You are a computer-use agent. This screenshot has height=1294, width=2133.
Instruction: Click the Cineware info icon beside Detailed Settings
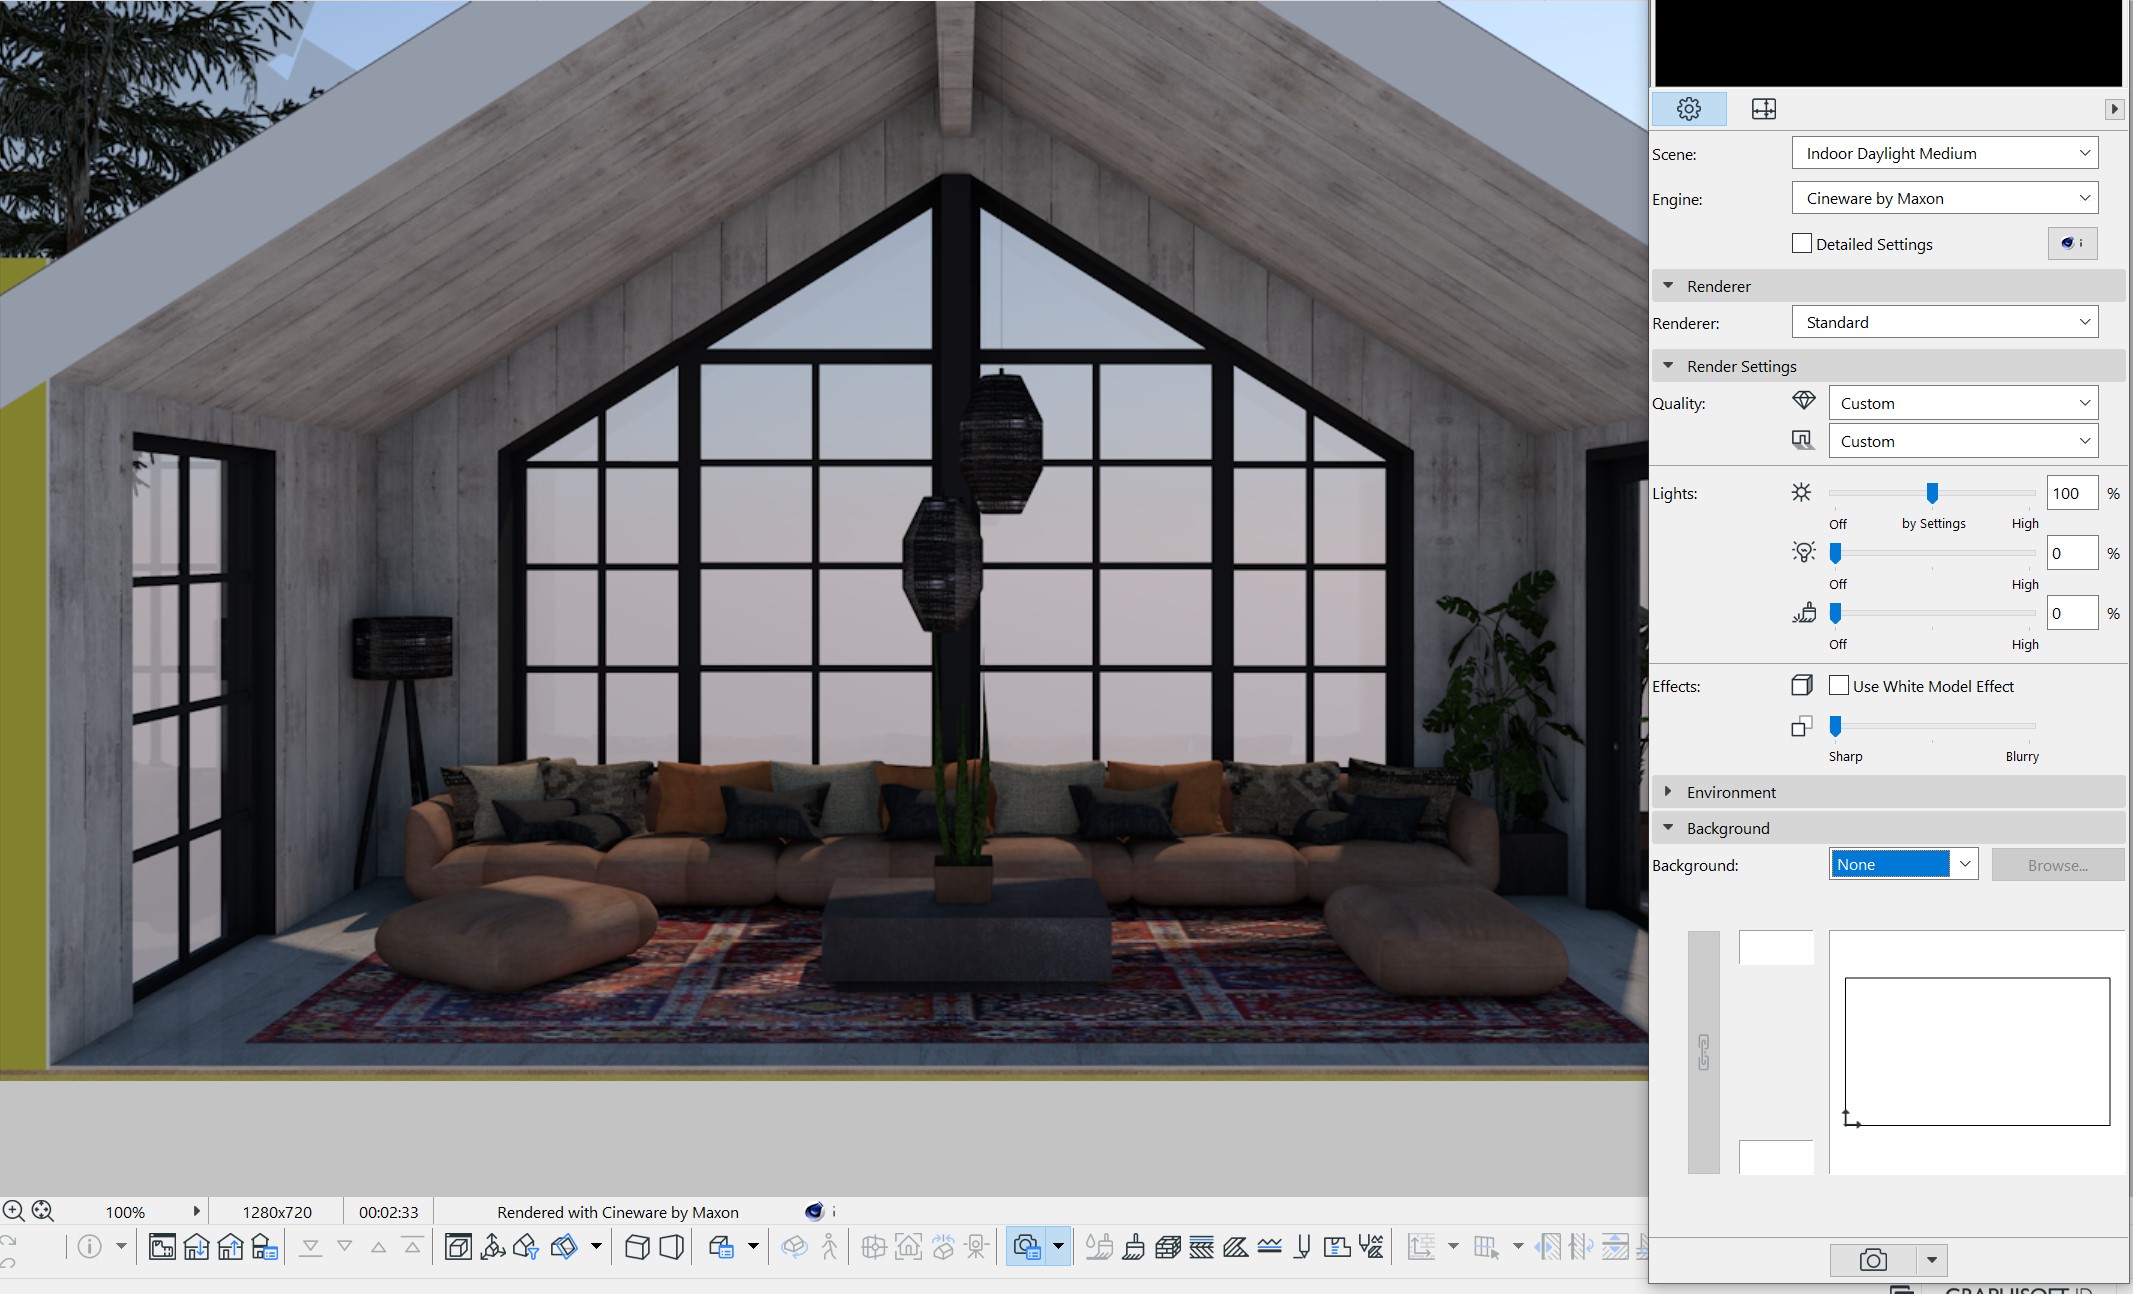pos(2072,243)
